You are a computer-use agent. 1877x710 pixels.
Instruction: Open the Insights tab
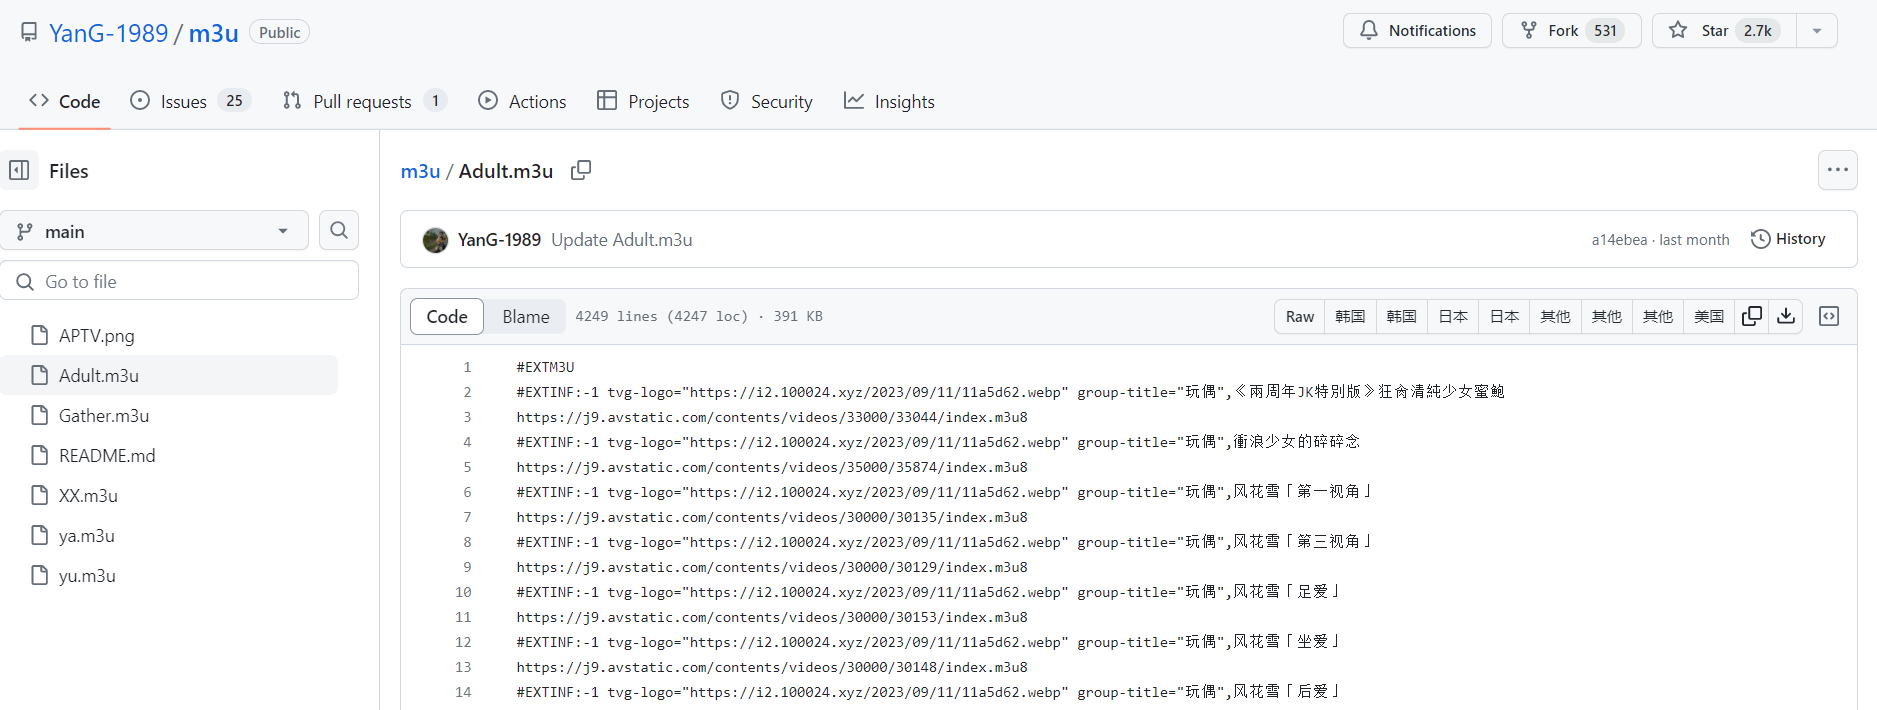[x=889, y=101]
